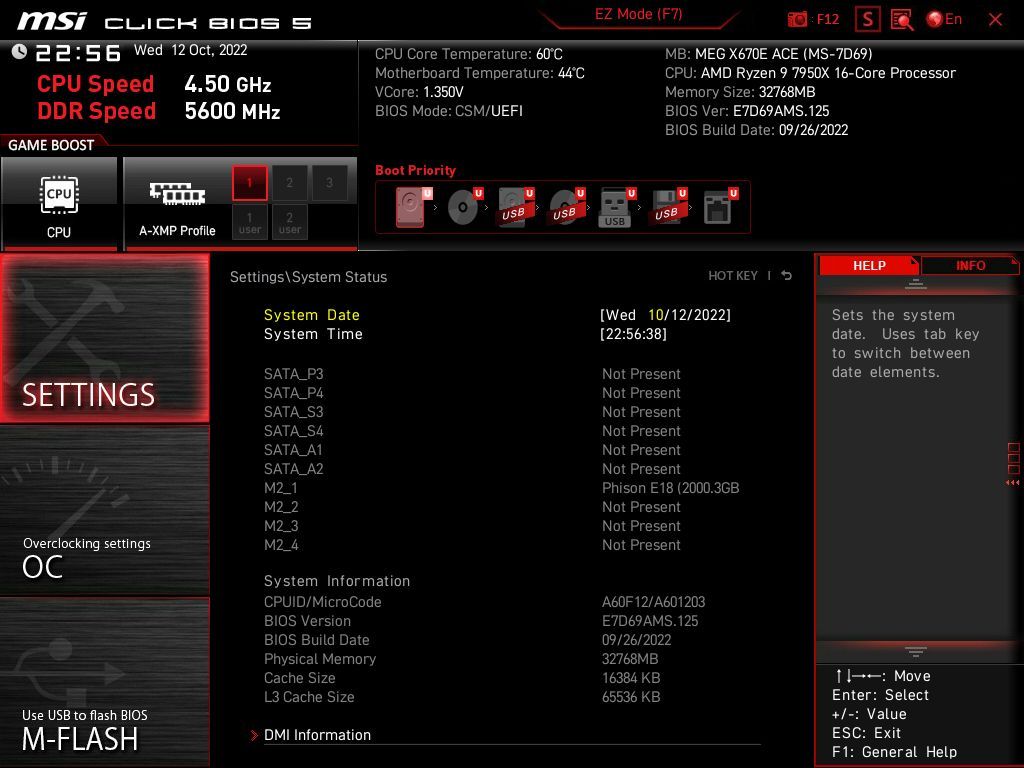This screenshot has width=1024, height=768.
Task: Select the SATA_A2 row
Action: click(x=472, y=469)
